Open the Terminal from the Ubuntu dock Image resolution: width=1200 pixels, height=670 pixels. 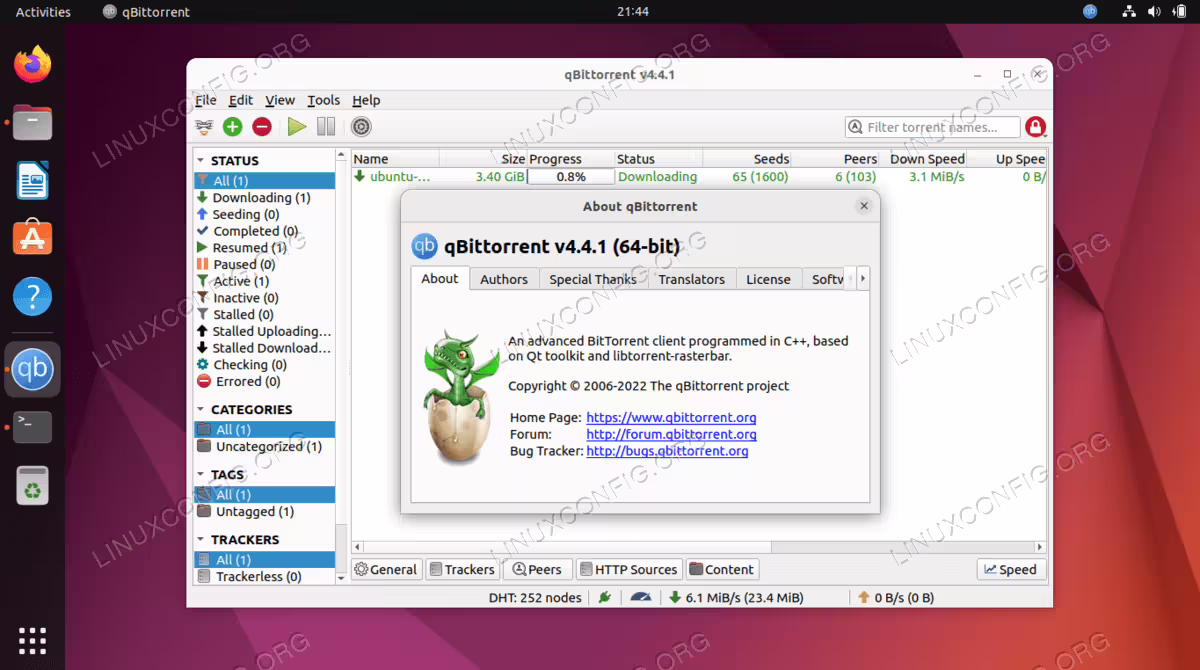pyautogui.click(x=33, y=427)
